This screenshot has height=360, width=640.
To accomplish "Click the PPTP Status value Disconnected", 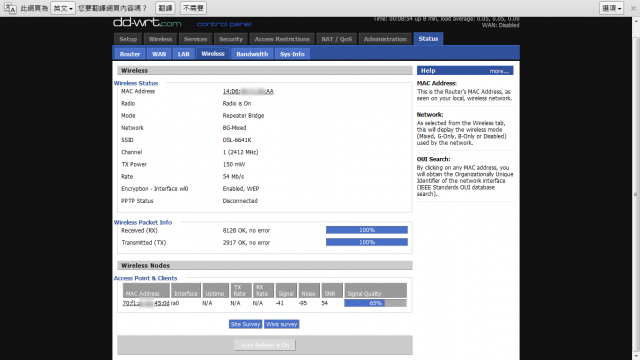I will pyautogui.click(x=240, y=201).
